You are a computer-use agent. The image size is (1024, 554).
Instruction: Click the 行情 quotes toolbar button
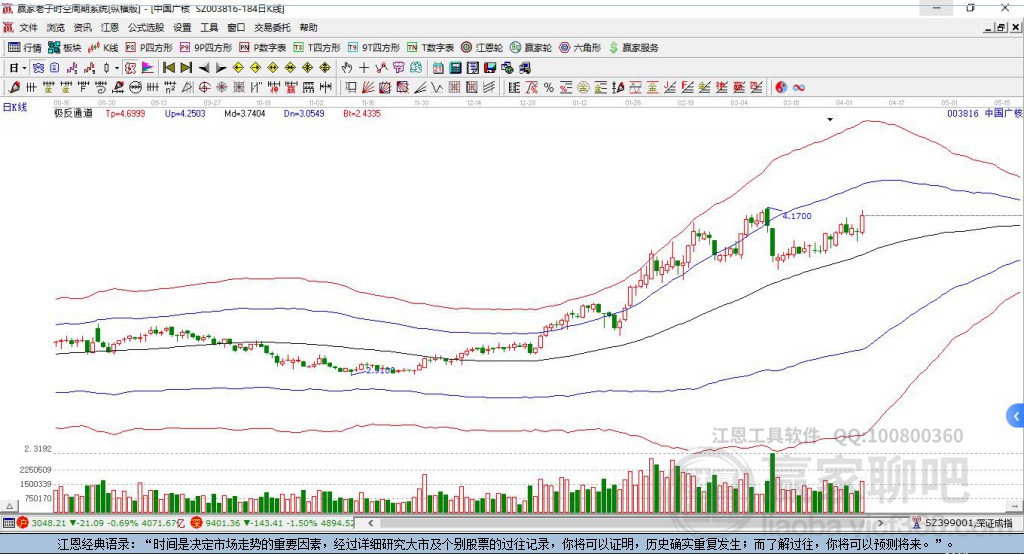coord(25,48)
